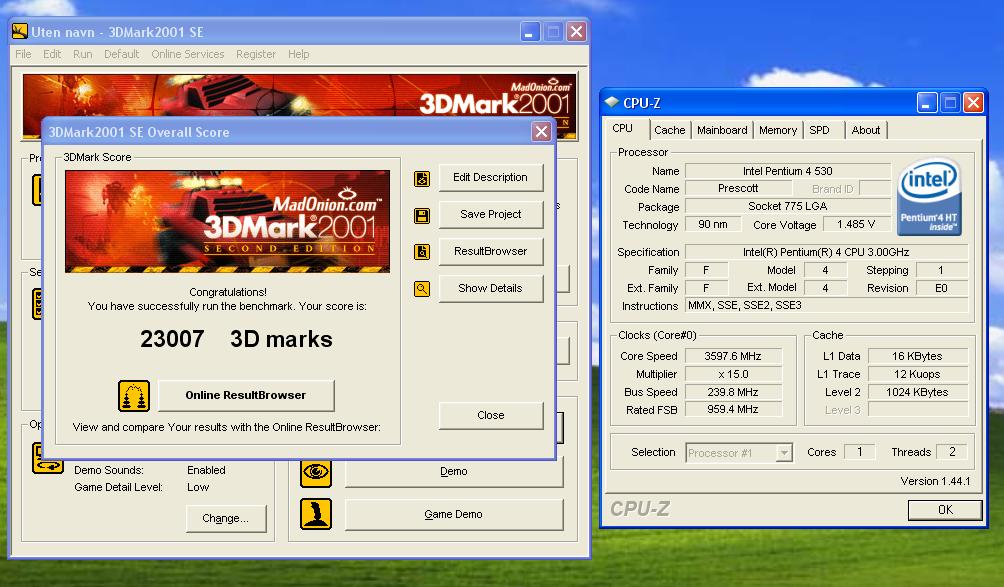Click the Intel Pentium 4 HT logo

pyautogui.click(x=929, y=197)
